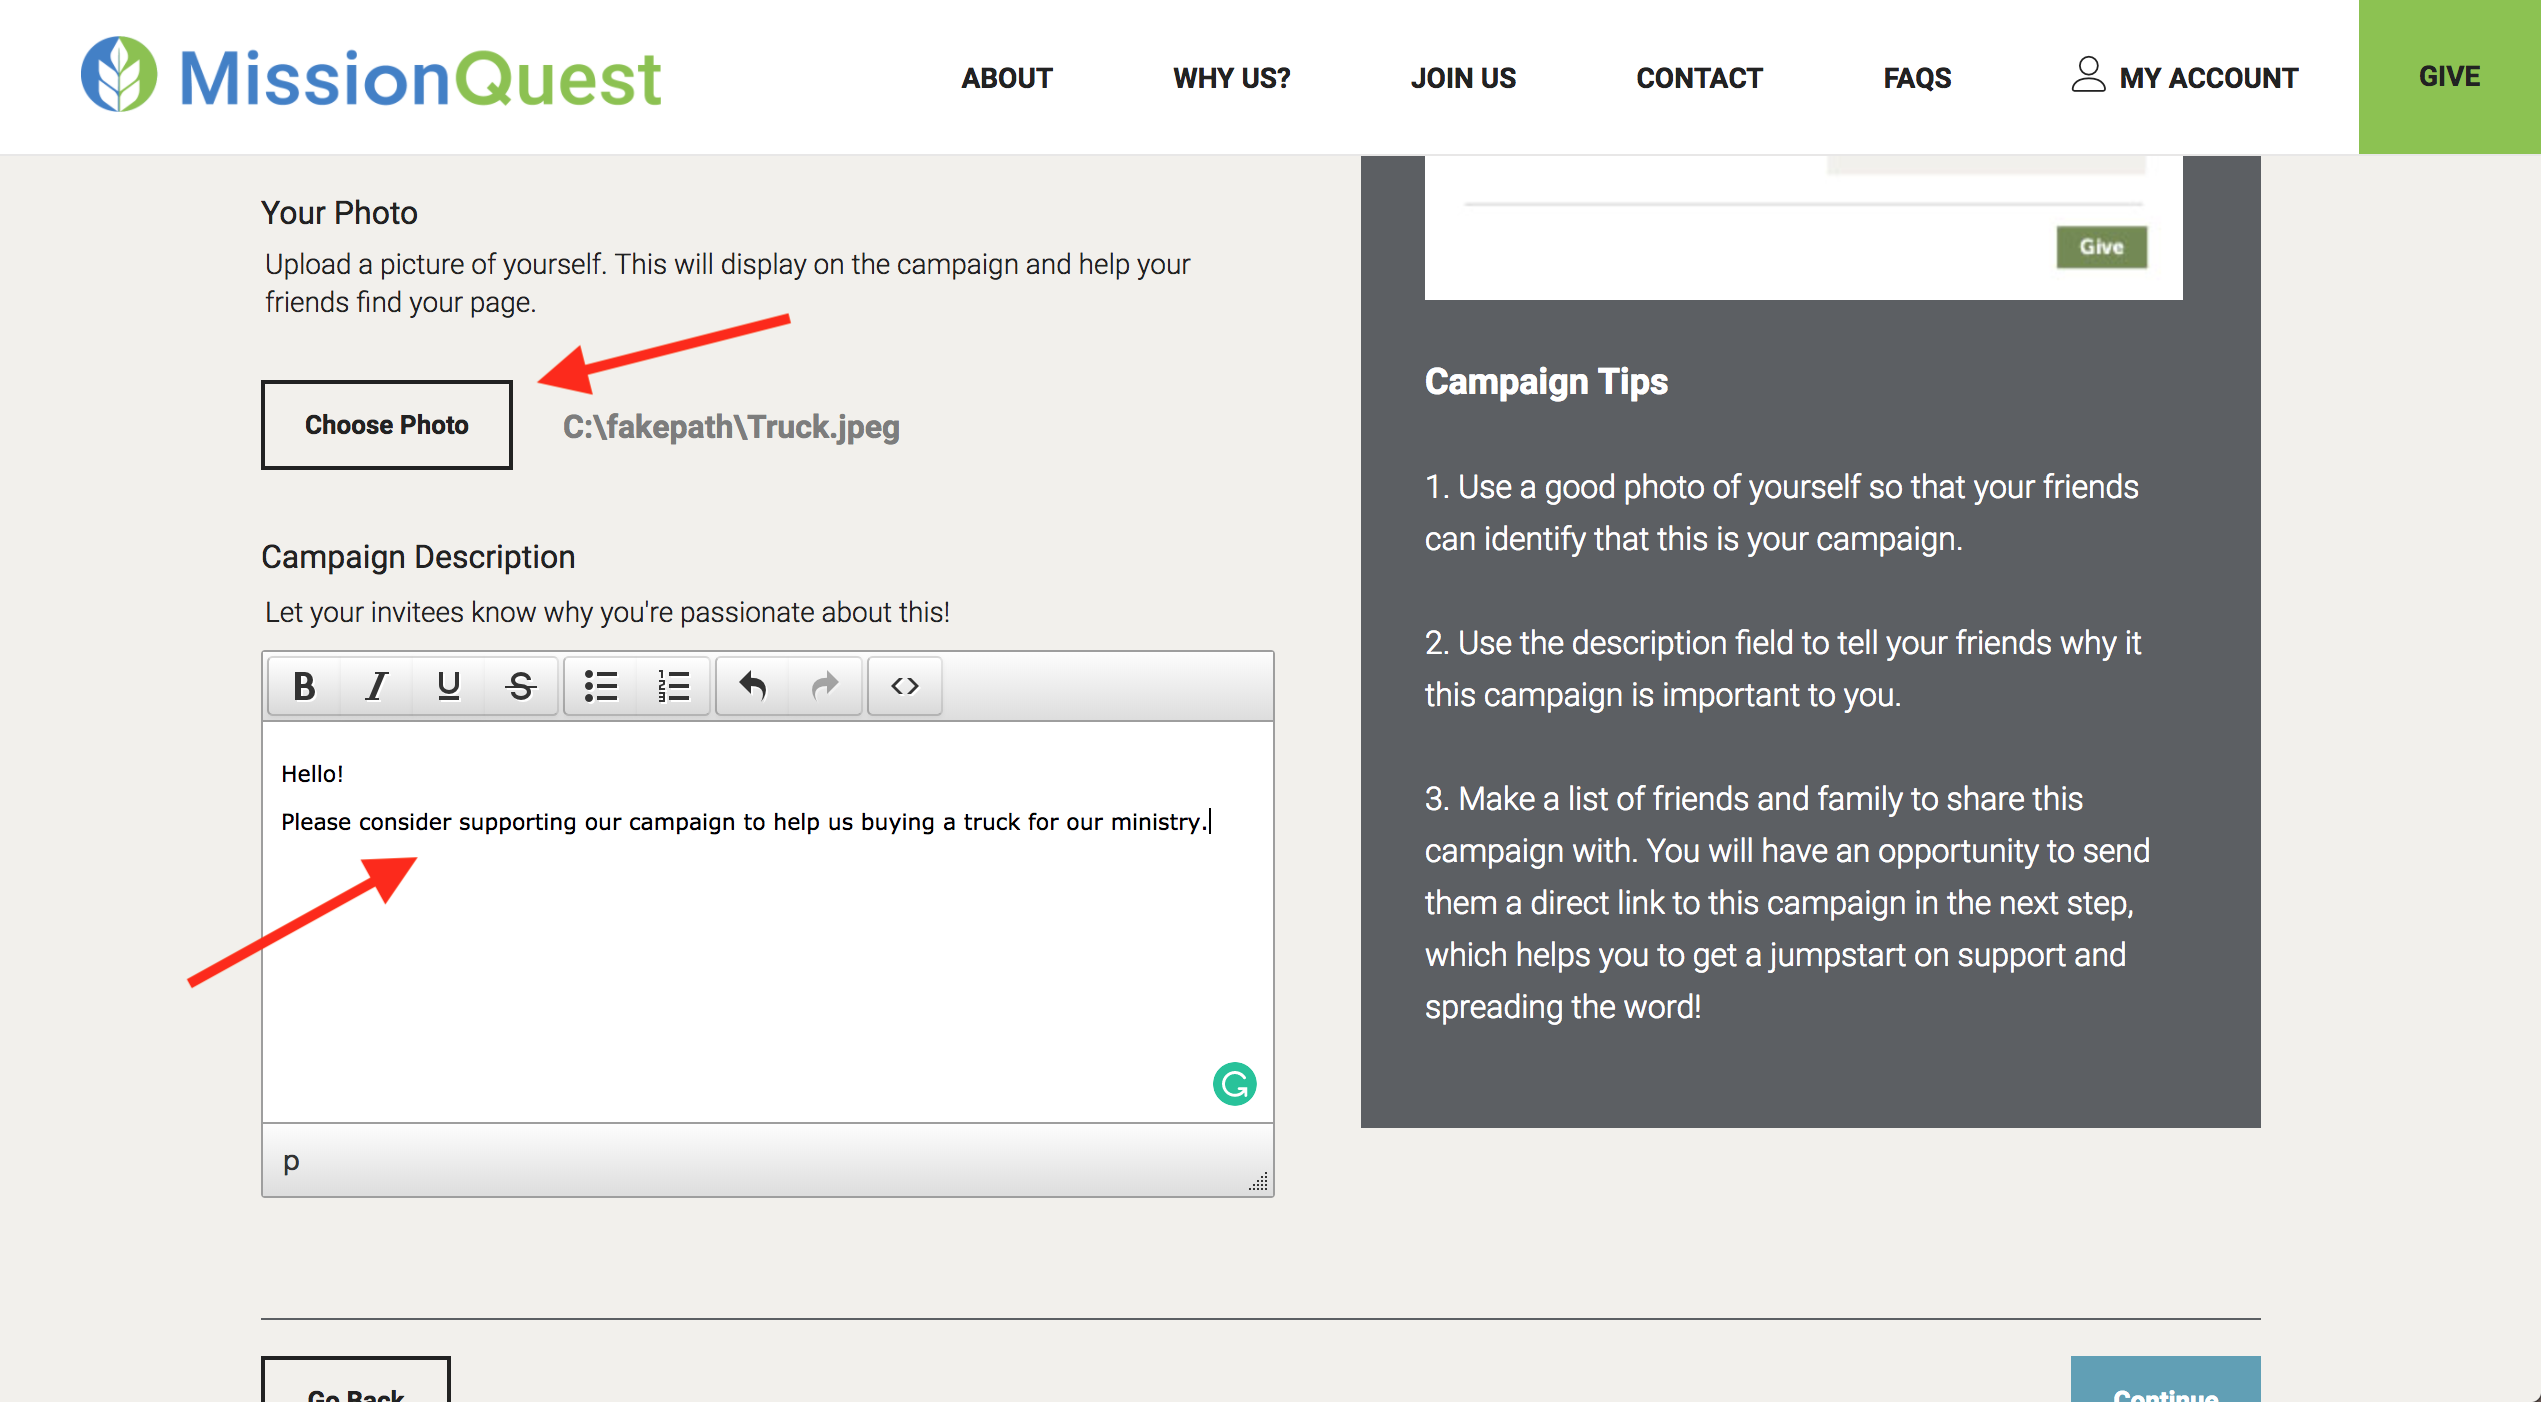Open the My Account user icon
The height and width of the screenshot is (1402, 2541).
coord(2087,76)
